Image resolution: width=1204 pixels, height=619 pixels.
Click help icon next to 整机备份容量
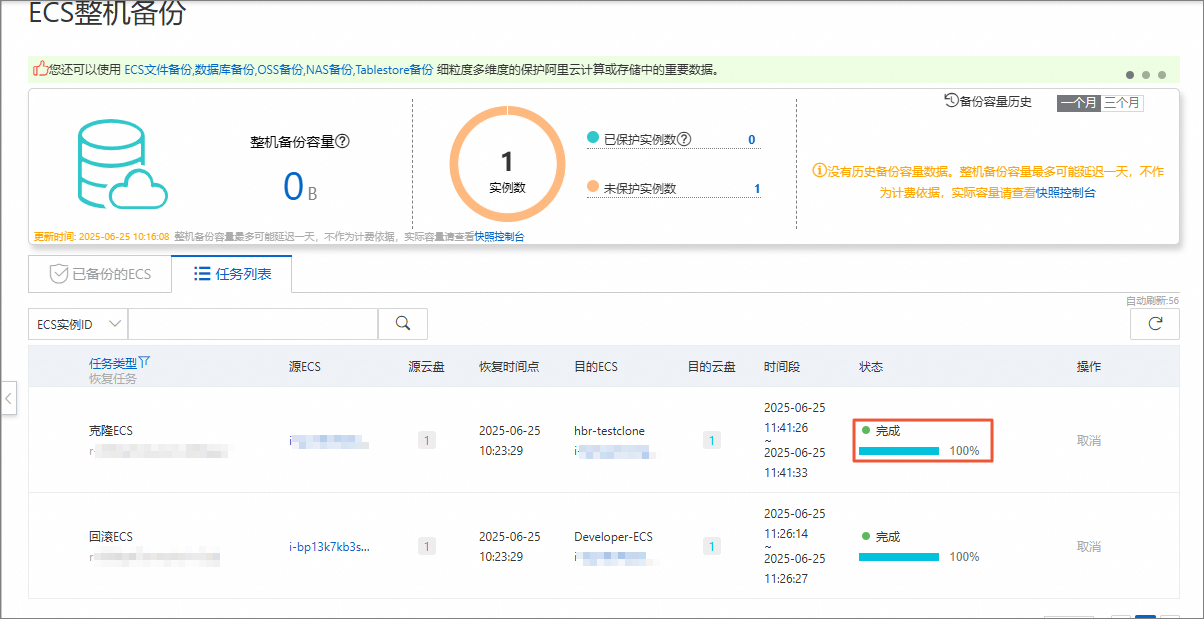(x=342, y=142)
